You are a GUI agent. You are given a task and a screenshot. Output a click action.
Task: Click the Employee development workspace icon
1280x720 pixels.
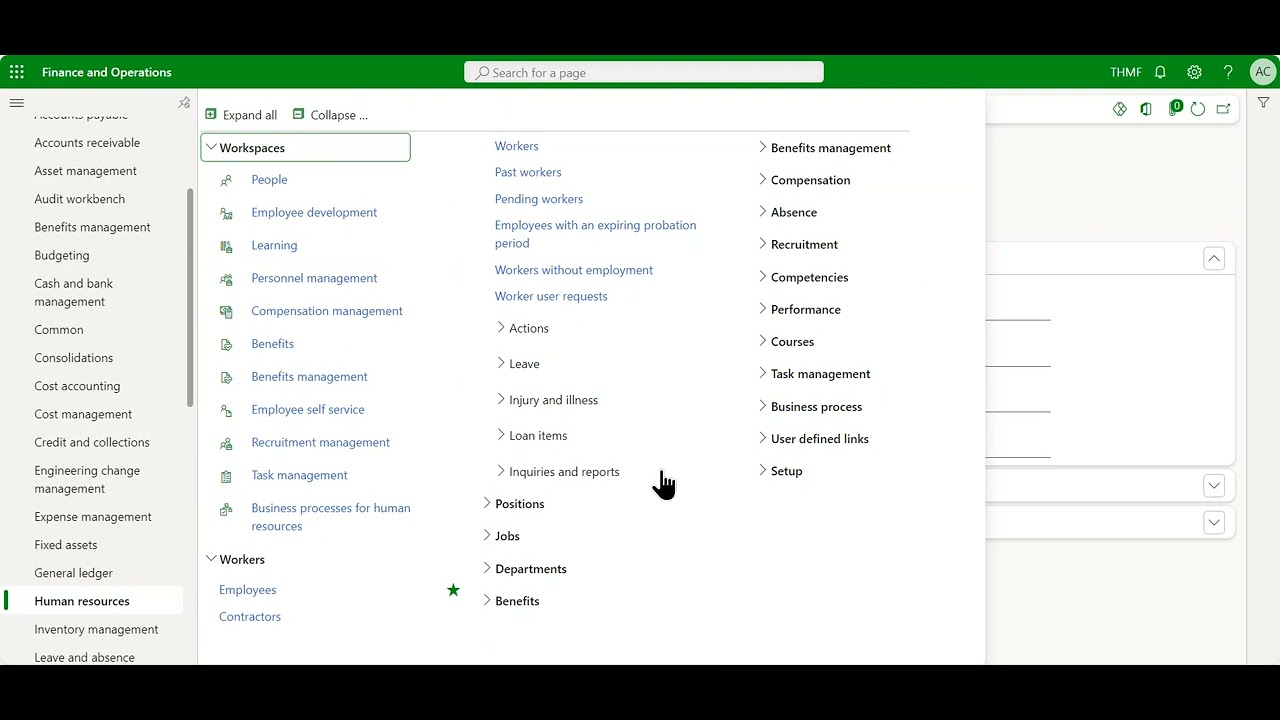click(x=226, y=213)
